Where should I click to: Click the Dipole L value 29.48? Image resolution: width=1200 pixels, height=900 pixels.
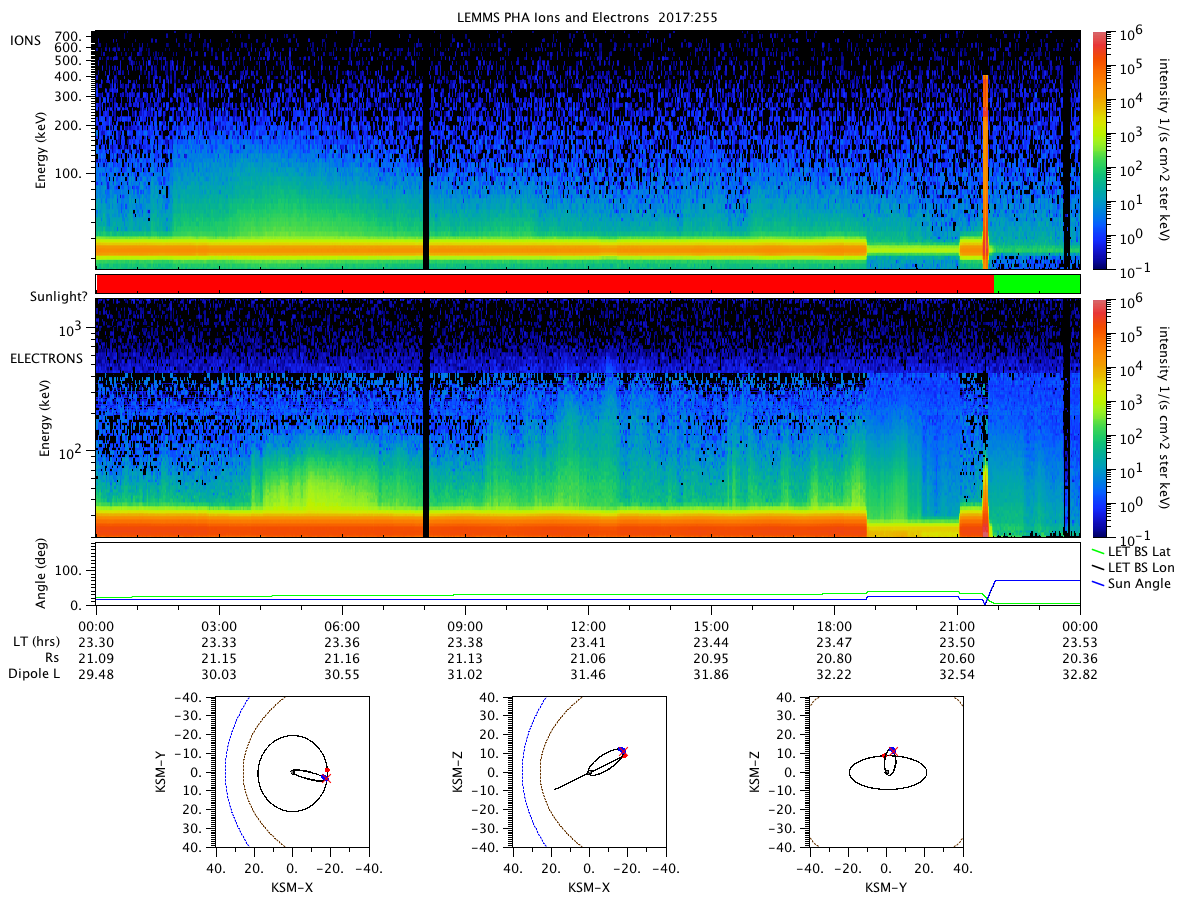[96, 674]
